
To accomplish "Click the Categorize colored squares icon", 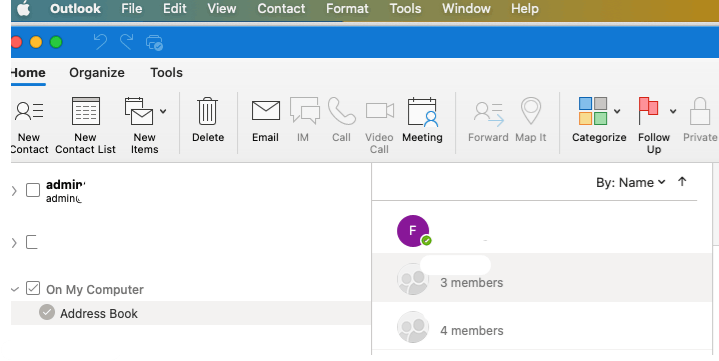I will pyautogui.click(x=593, y=111).
